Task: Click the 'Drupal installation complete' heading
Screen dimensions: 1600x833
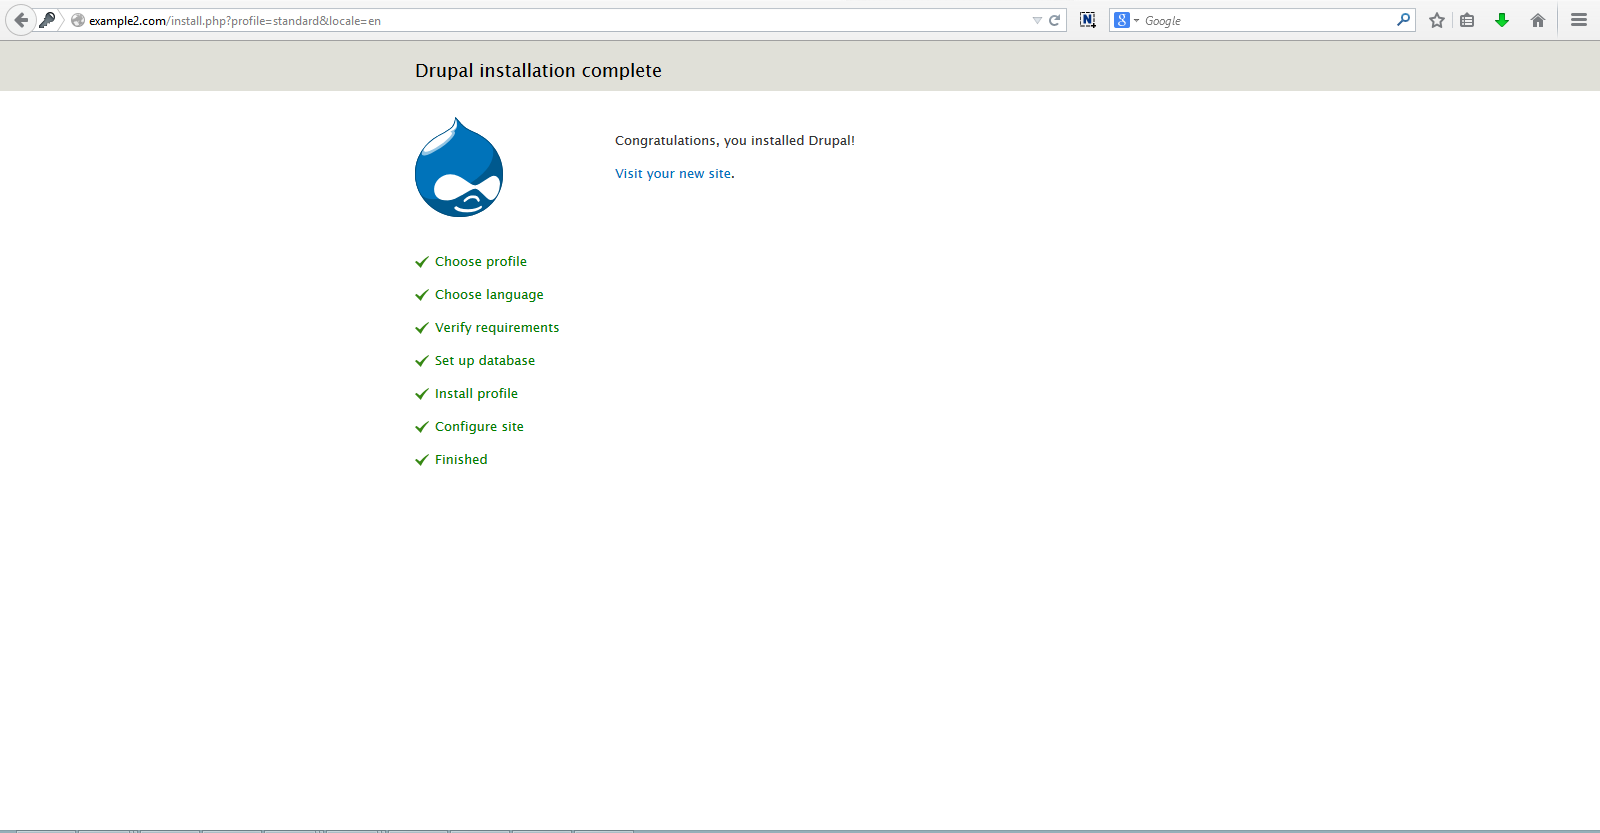Action: [538, 70]
